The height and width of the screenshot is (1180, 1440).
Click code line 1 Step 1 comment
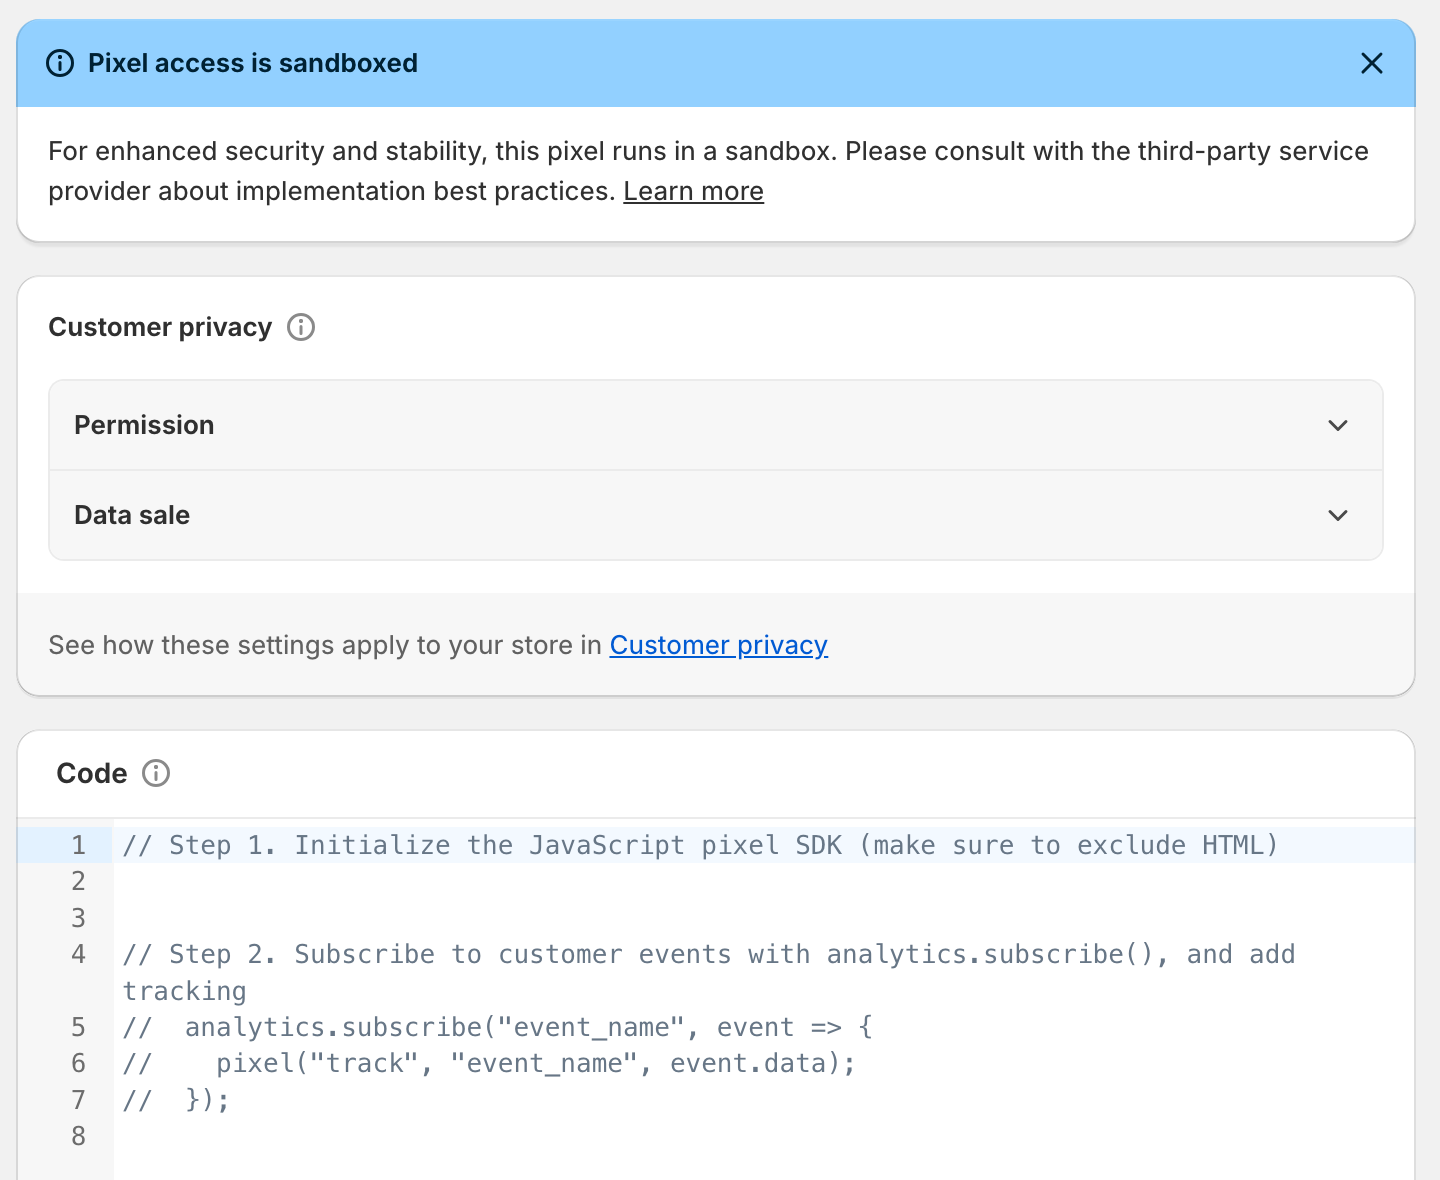tap(700, 845)
